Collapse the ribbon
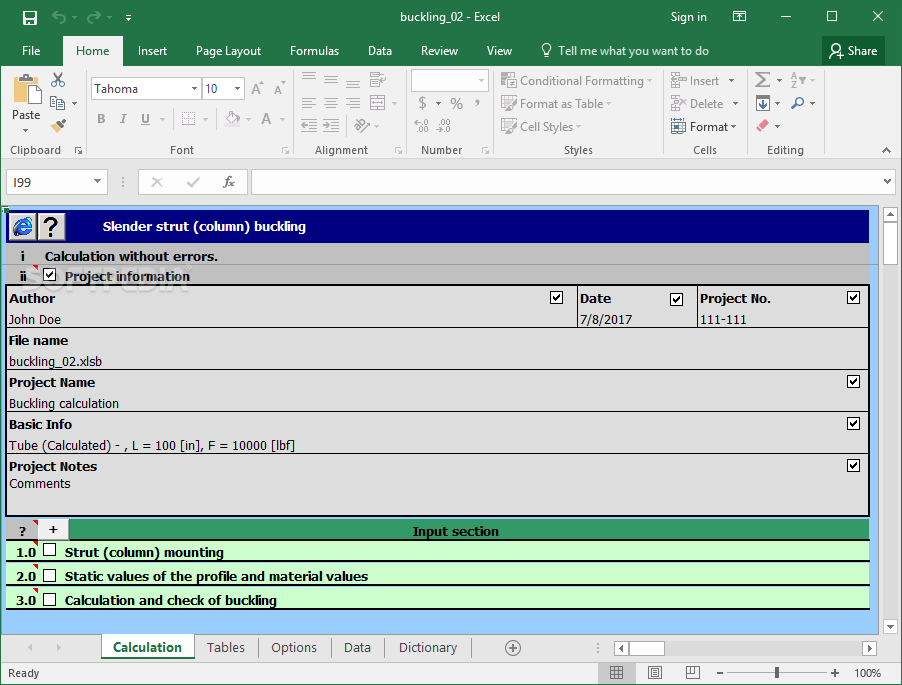Screen dimensions: 902x685 click(886, 150)
